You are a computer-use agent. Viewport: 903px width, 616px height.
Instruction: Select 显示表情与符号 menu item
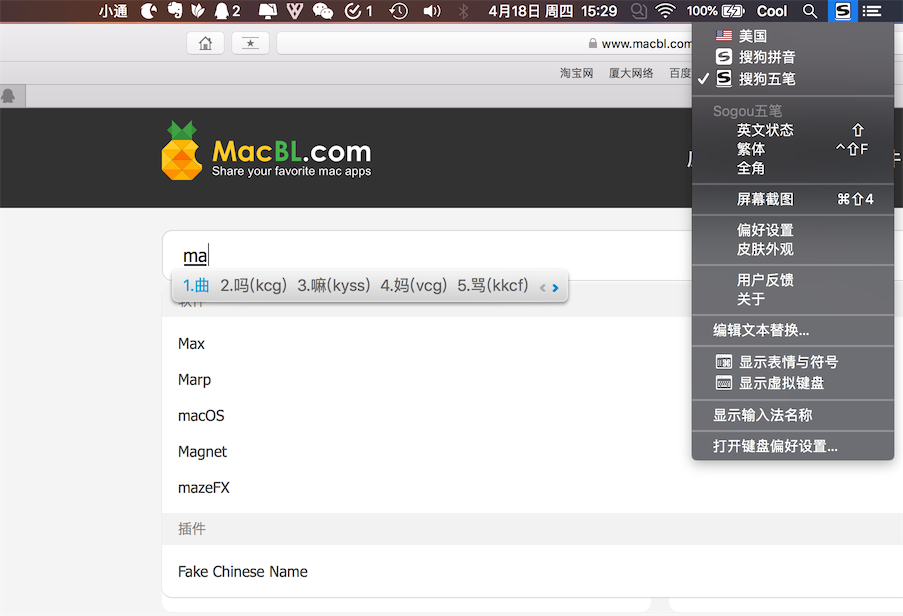(x=793, y=362)
